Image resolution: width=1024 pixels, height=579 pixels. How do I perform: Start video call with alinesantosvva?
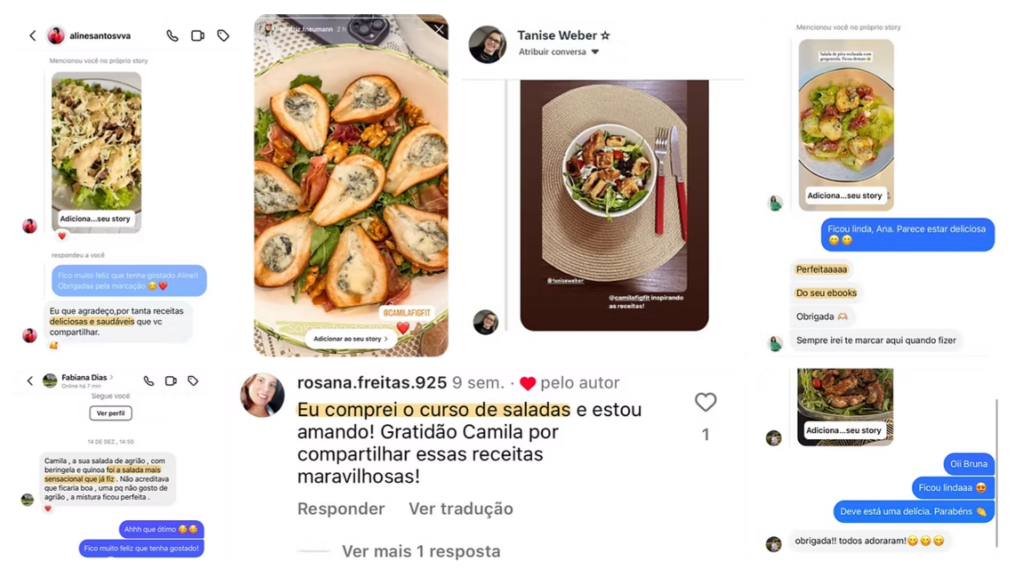coord(198,36)
